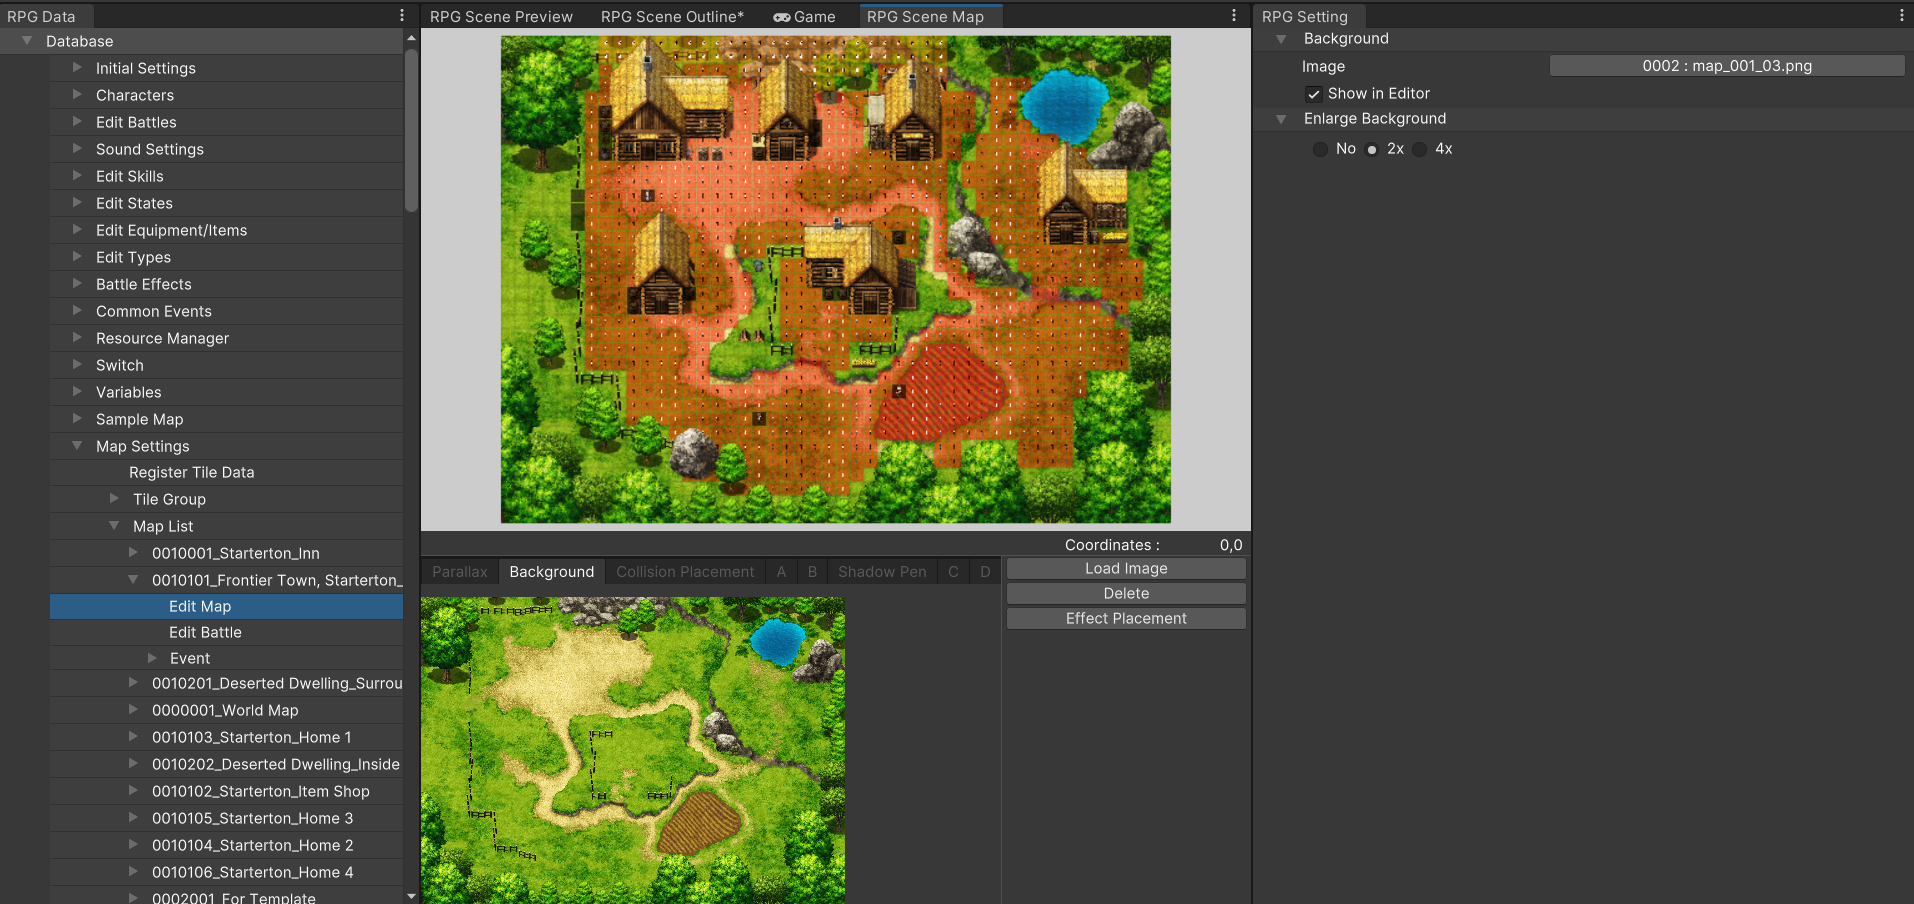The image size is (1914, 904).
Task: Click the gamepad icon on Game tab
Action: (x=782, y=17)
